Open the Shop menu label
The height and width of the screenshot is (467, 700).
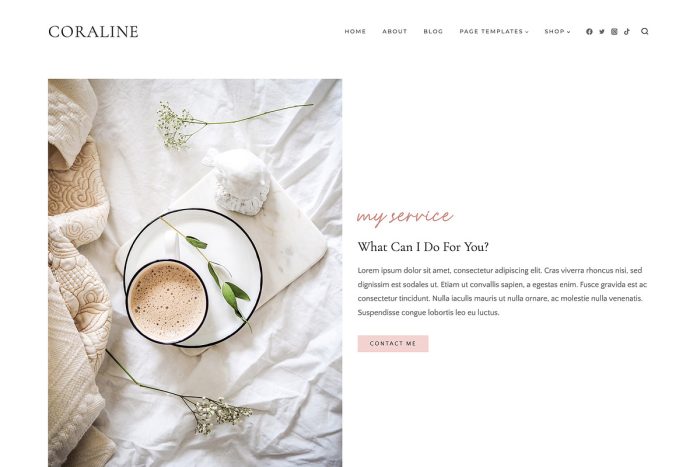554,32
